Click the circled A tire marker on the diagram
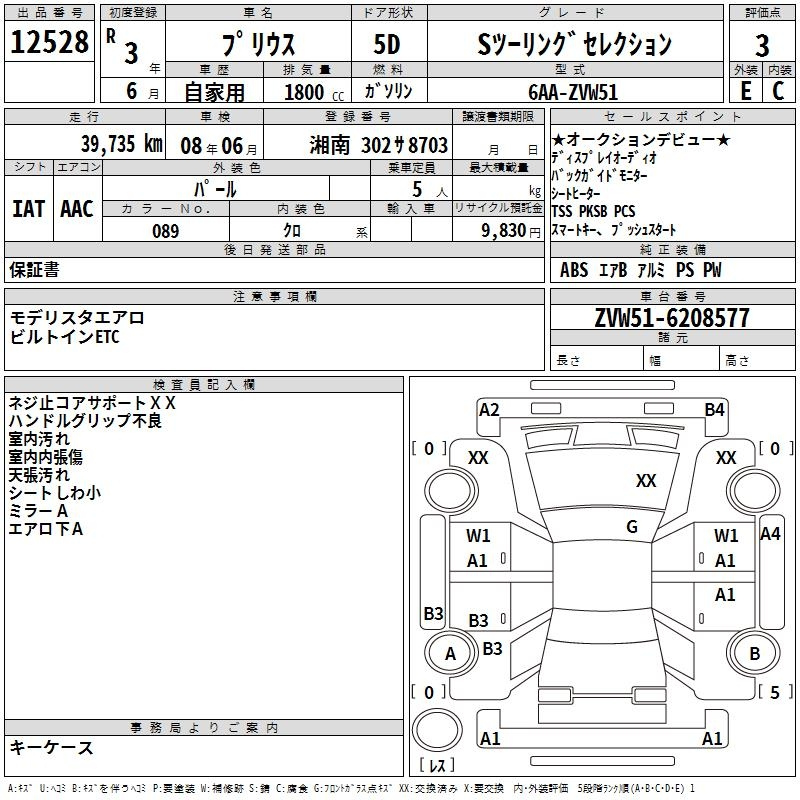 [x=450, y=654]
